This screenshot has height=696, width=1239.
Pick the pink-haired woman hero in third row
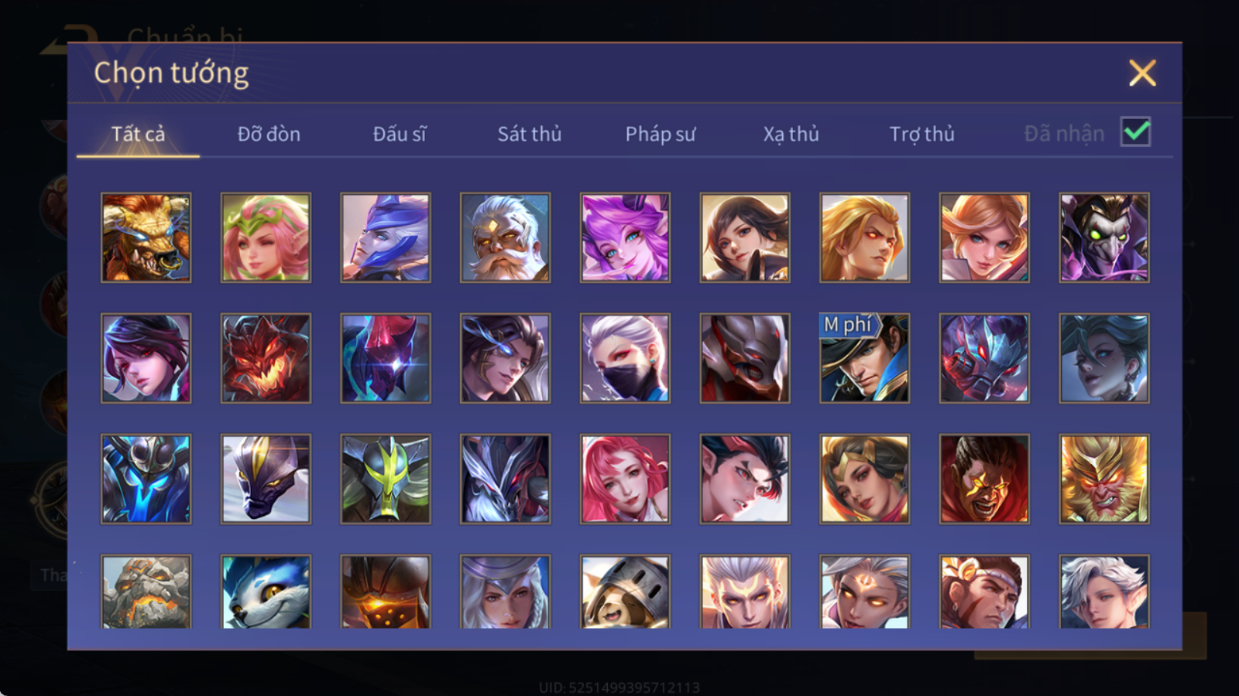[625, 478]
